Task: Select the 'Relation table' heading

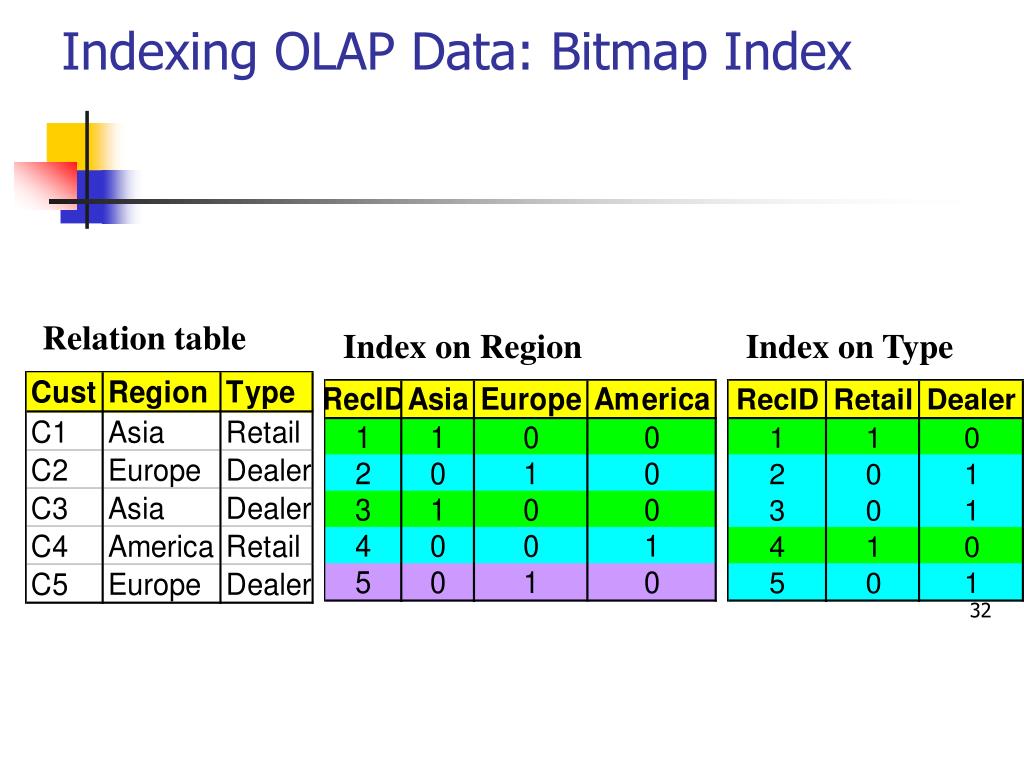Action: tap(144, 338)
